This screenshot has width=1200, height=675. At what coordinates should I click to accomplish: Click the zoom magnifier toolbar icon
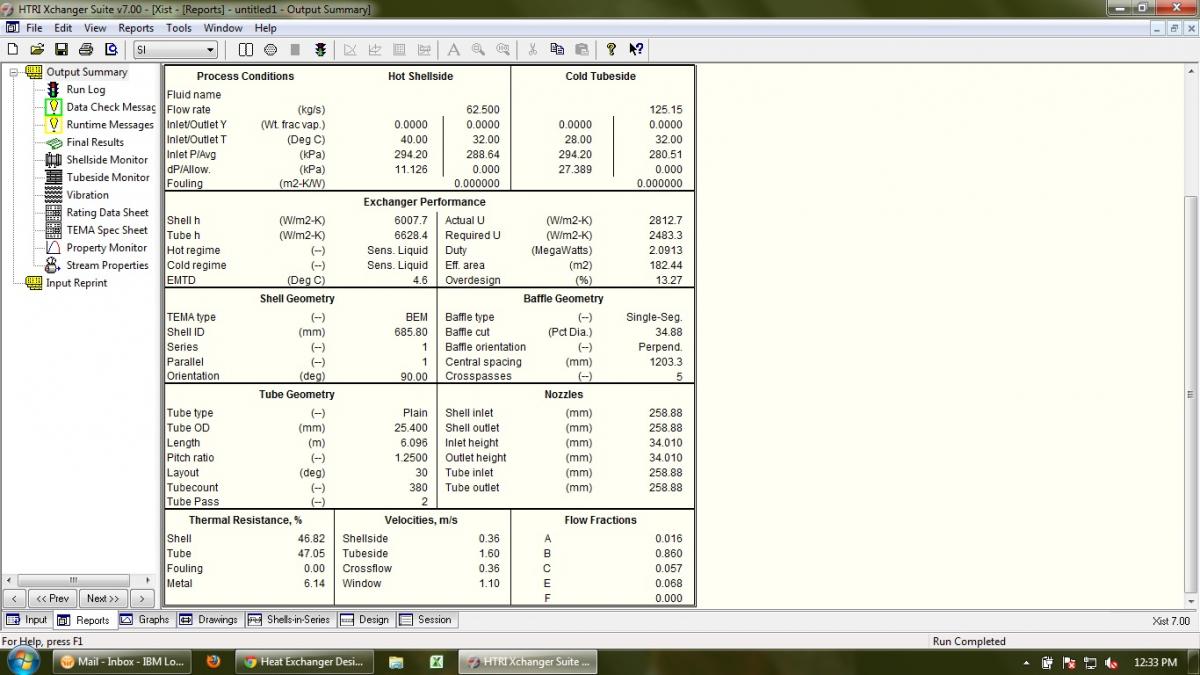pos(478,49)
